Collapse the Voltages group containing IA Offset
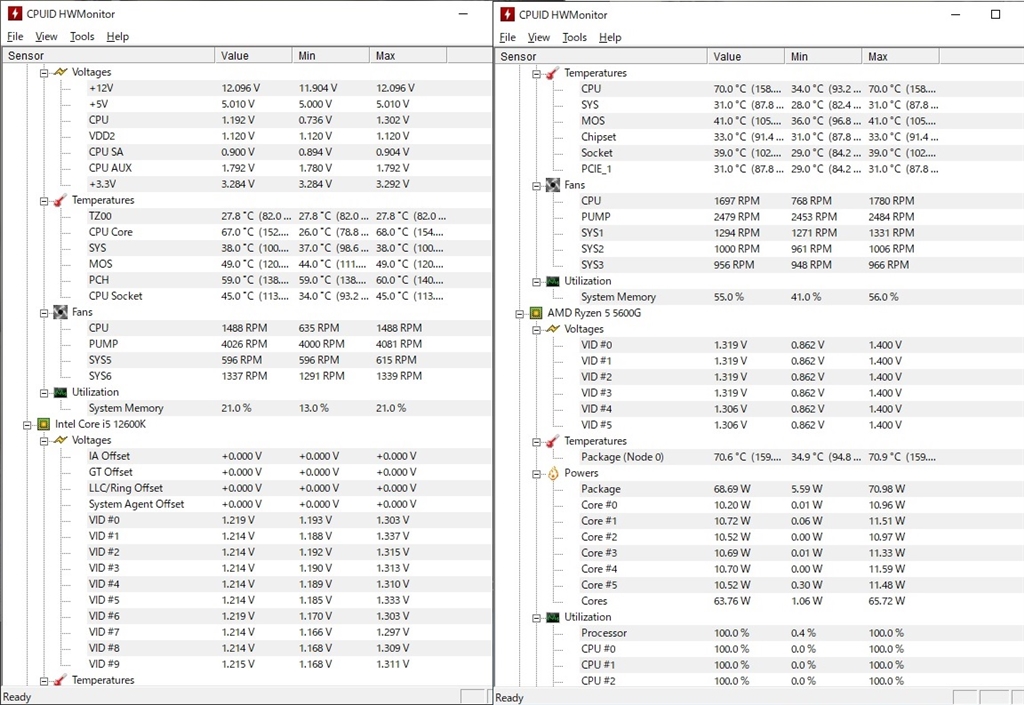 (44, 441)
